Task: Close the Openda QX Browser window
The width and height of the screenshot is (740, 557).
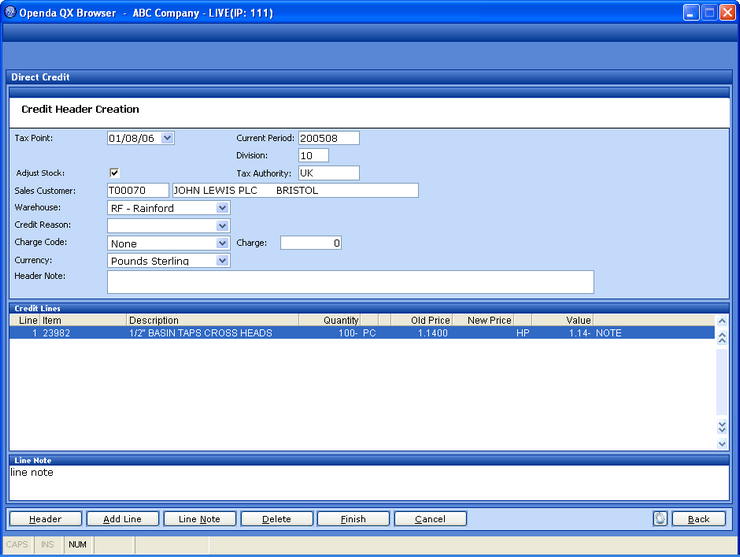Action: point(727,12)
